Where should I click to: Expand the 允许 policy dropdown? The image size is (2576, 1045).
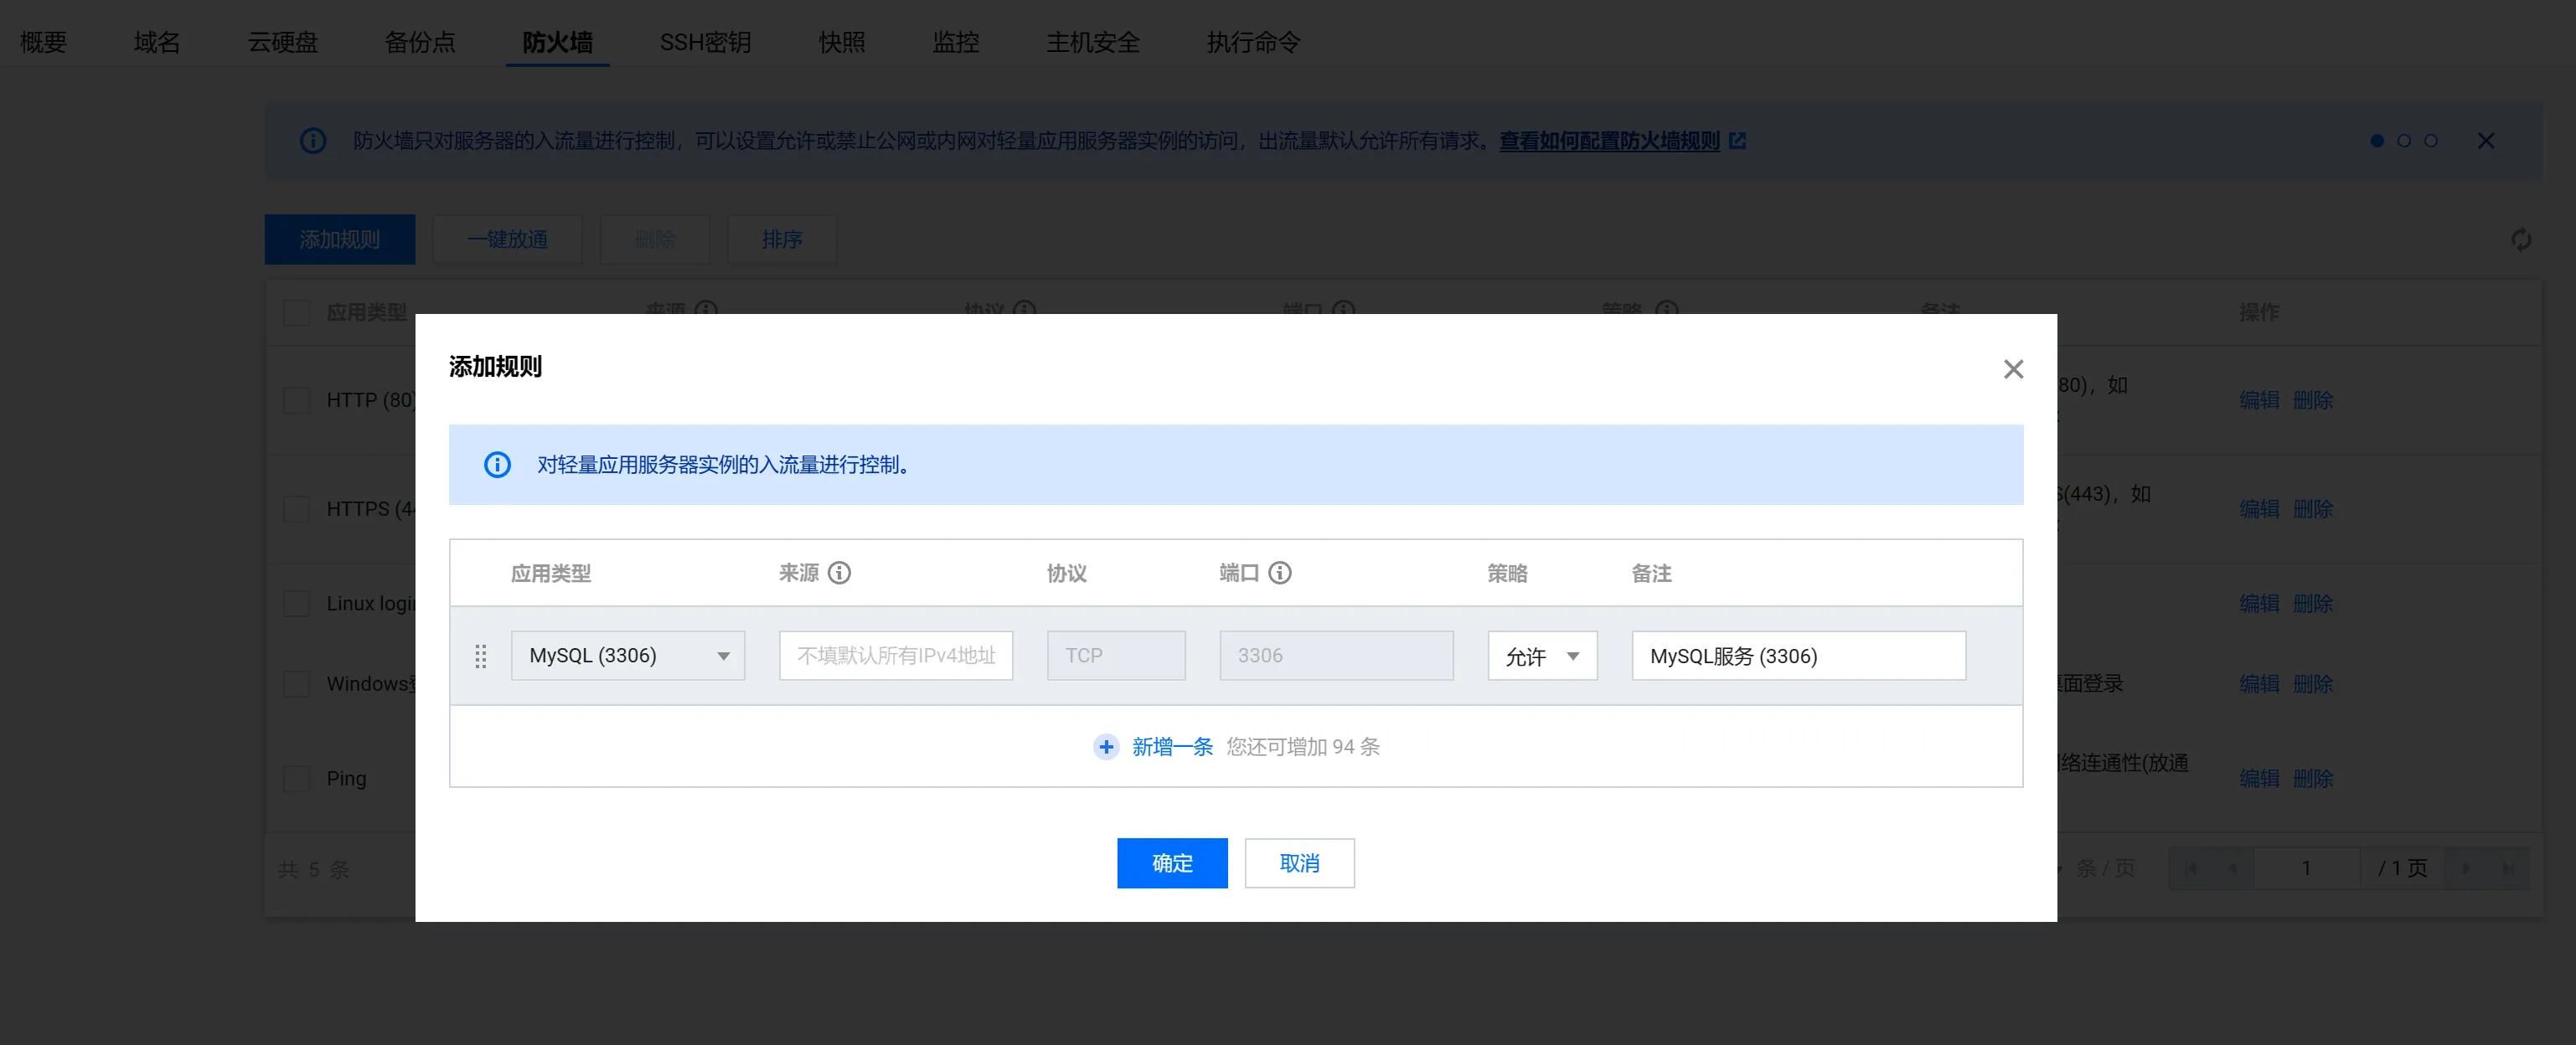[x=1542, y=656]
